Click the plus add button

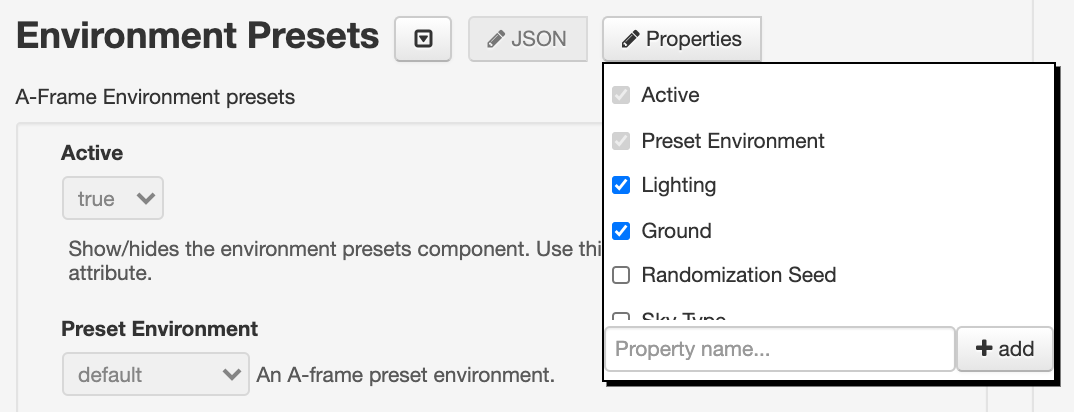point(1004,349)
